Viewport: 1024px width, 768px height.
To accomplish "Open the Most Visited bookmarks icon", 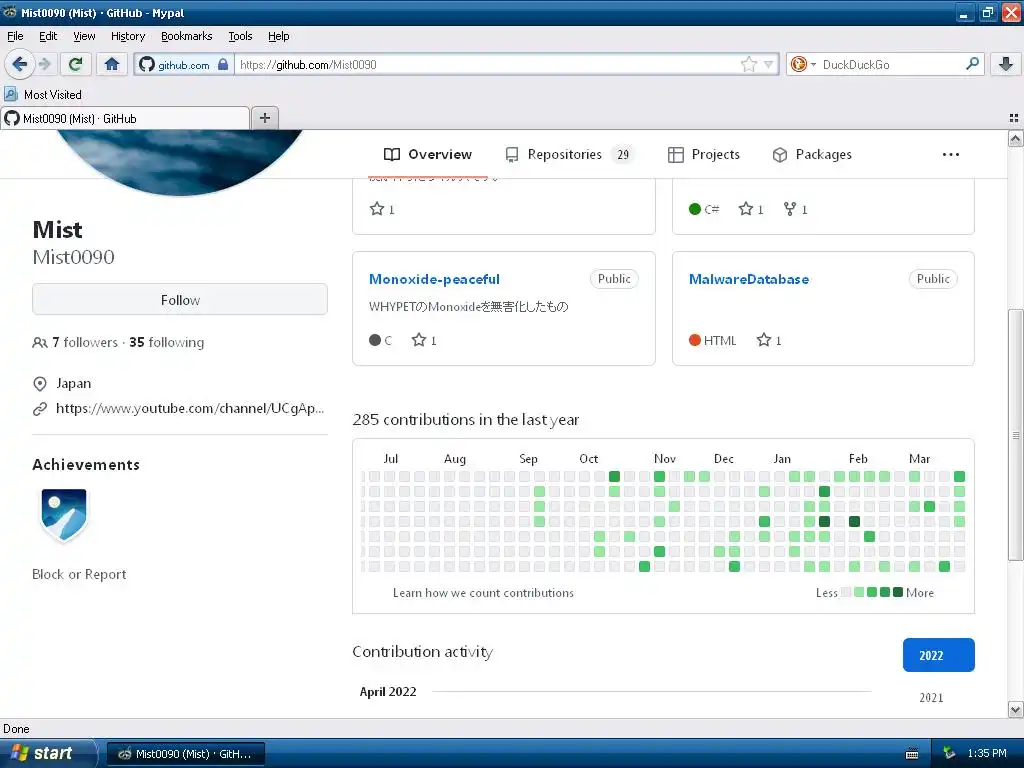I will pyautogui.click(x=11, y=94).
